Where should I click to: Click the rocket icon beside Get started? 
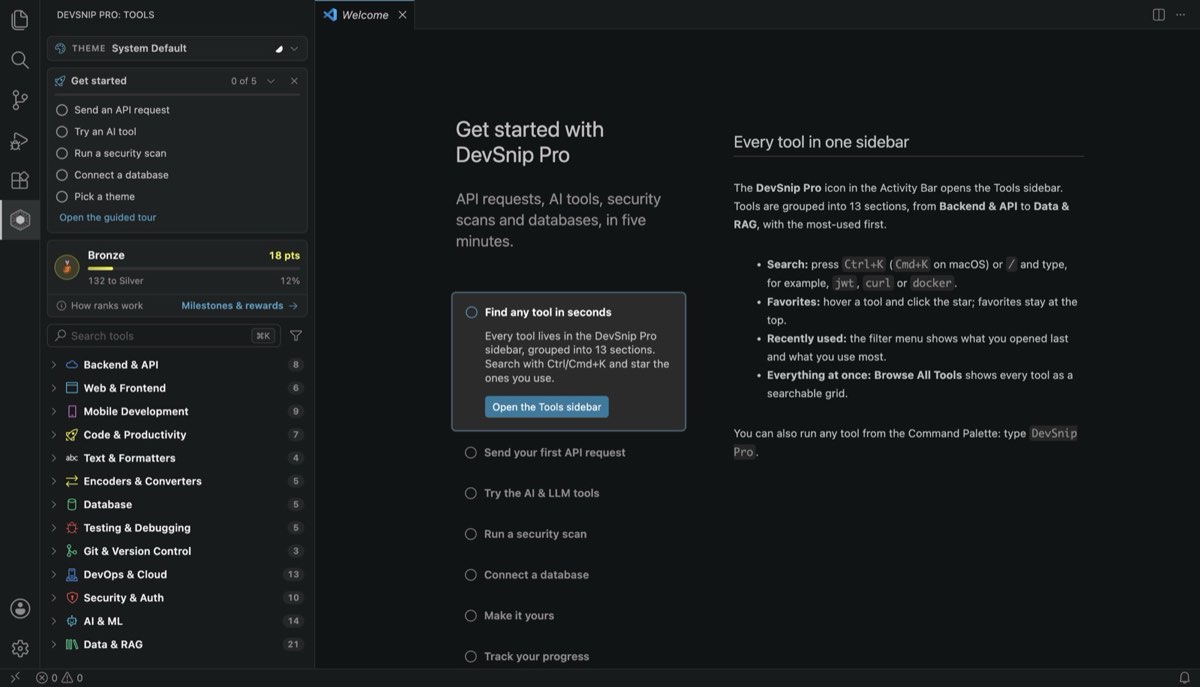pyautogui.click(x=60, y=81)
